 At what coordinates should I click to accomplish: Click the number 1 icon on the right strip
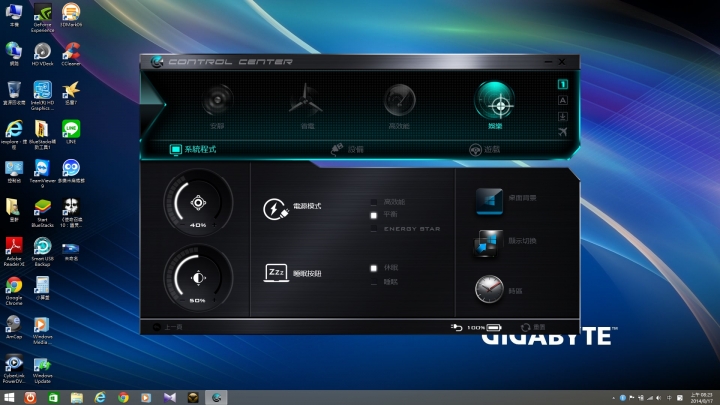coord(562,84)
